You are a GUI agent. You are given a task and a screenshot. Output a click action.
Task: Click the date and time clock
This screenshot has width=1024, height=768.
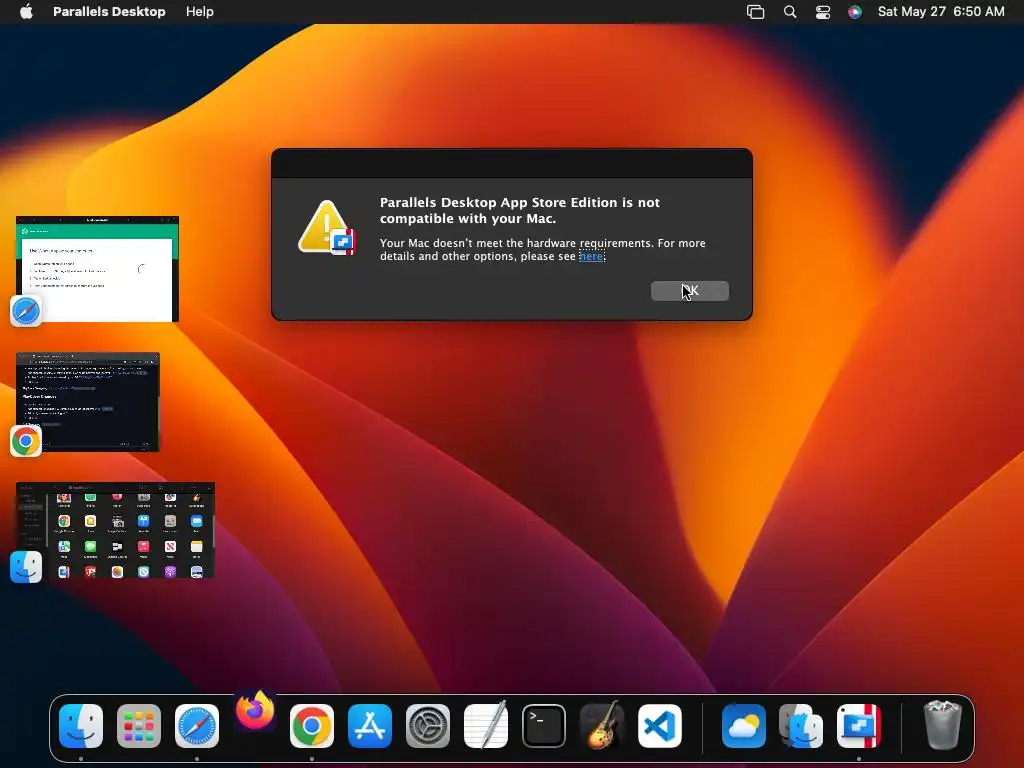(941, 12)
